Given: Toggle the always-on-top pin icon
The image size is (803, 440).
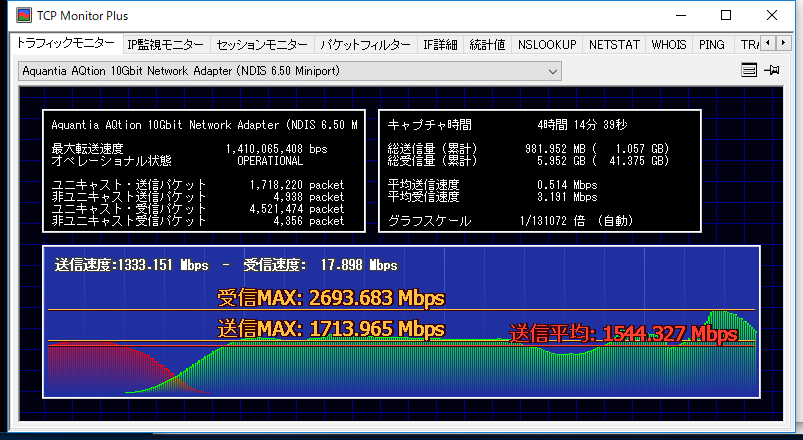Looking at the screenshot, I should 772,70.
